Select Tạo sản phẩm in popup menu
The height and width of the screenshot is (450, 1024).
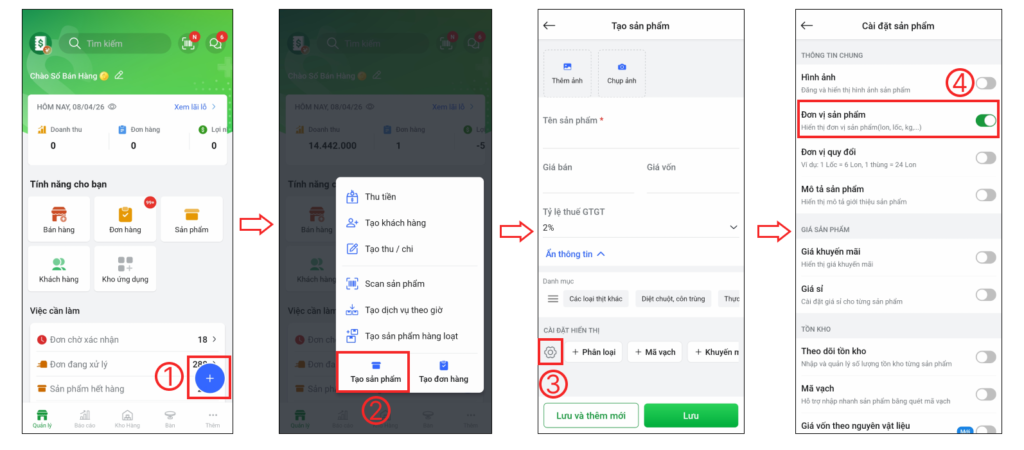[376, 372]
